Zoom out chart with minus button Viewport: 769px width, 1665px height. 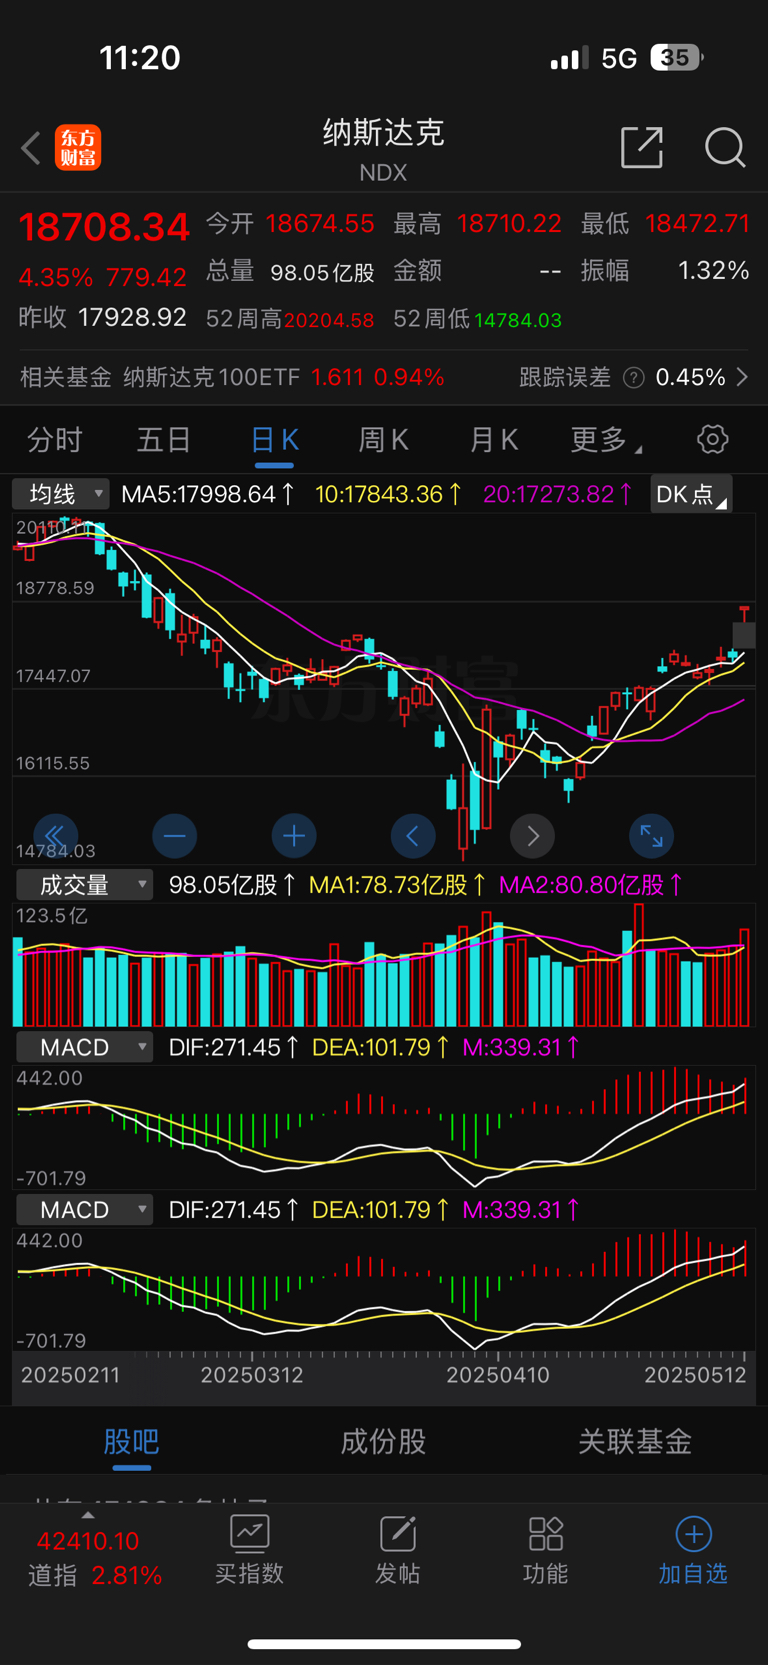174,835
